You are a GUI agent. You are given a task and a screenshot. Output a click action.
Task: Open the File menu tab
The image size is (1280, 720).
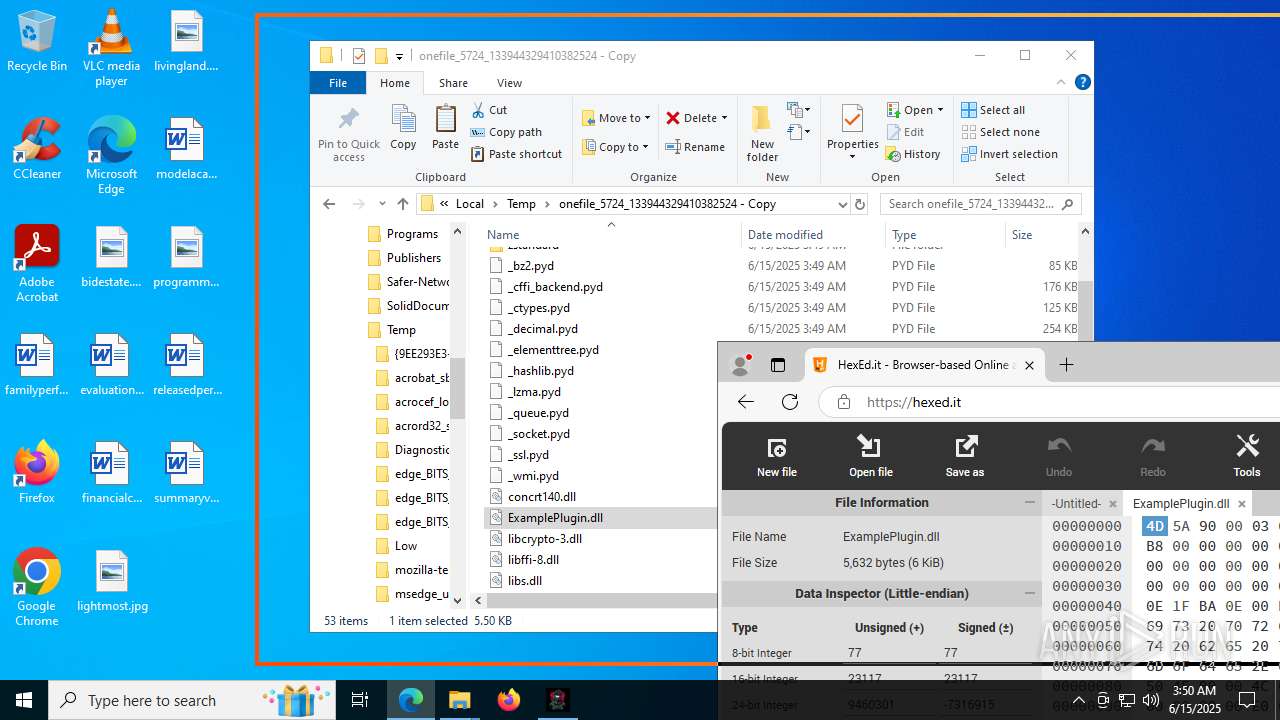point(338,83)
